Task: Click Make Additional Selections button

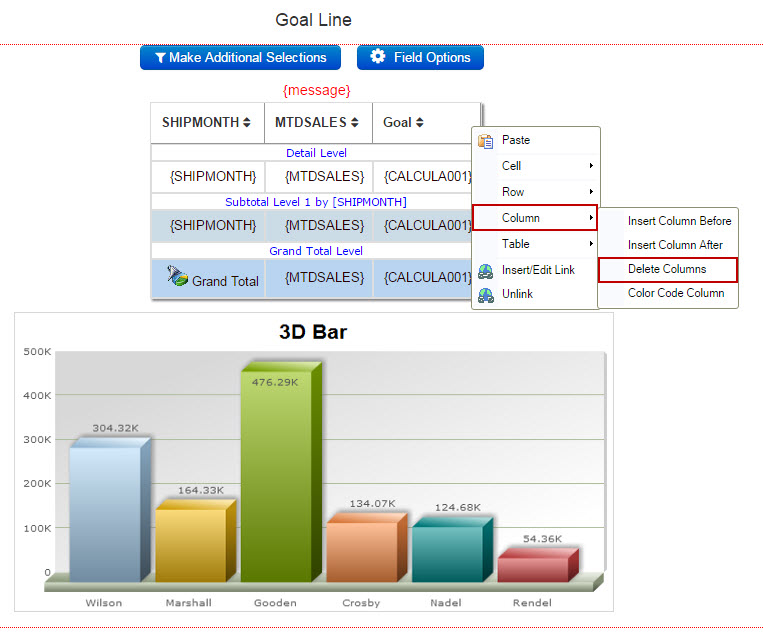Action: 240,57
